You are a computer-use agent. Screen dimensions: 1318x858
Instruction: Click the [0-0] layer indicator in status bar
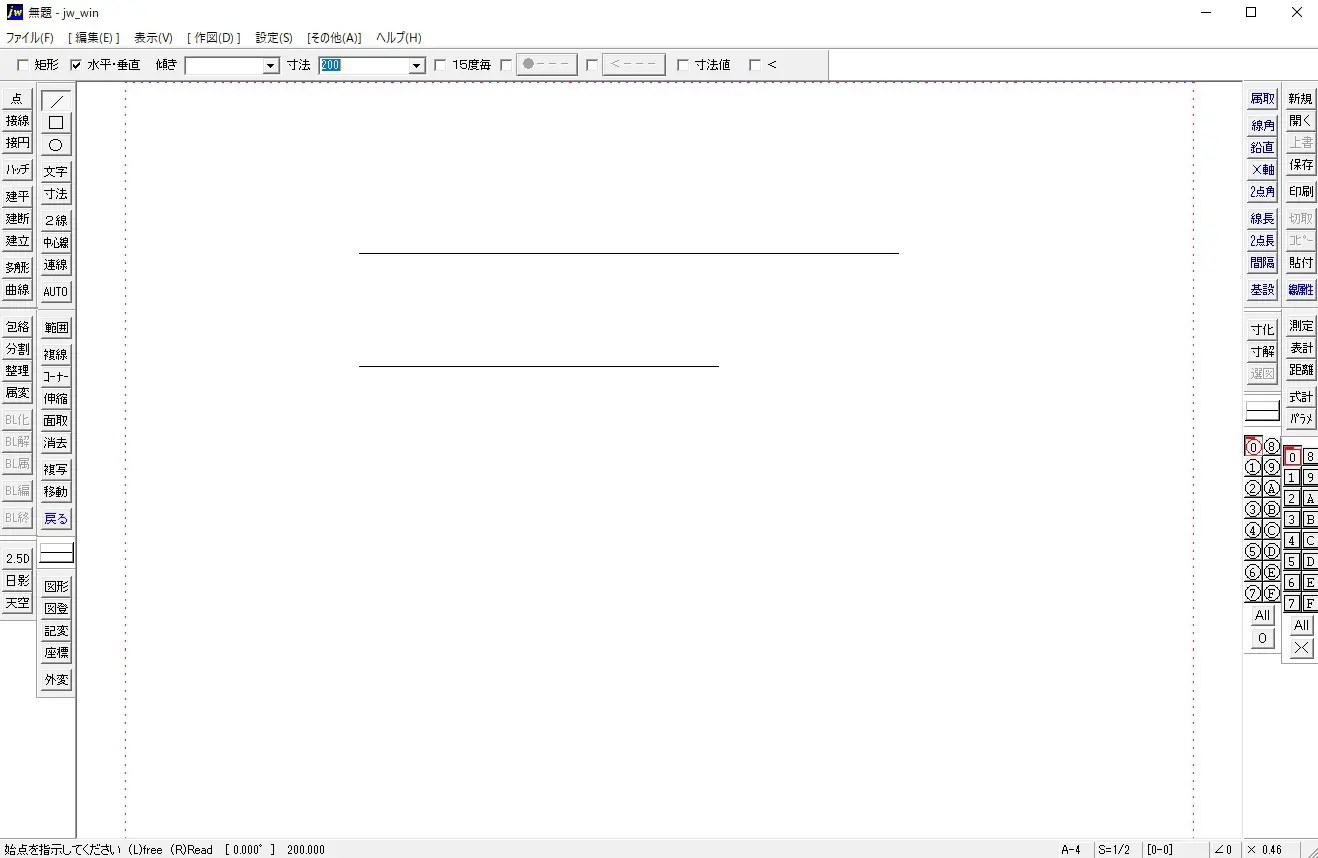pos(1160,850)
